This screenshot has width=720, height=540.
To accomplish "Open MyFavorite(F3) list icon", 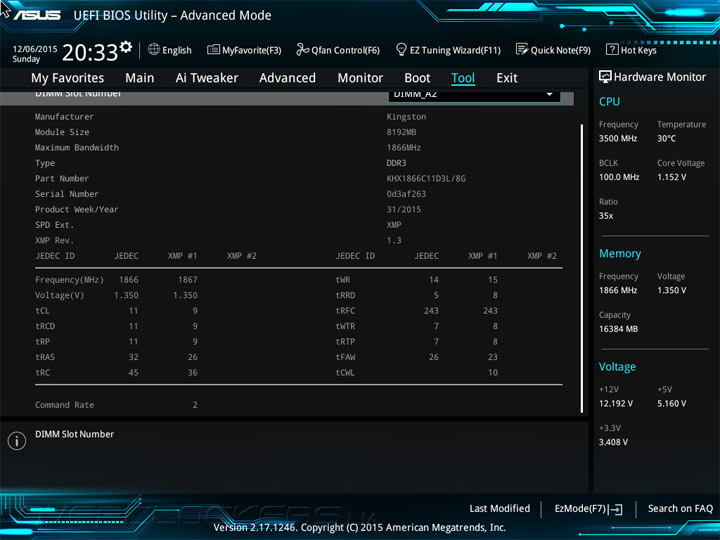I will point(213,50).
